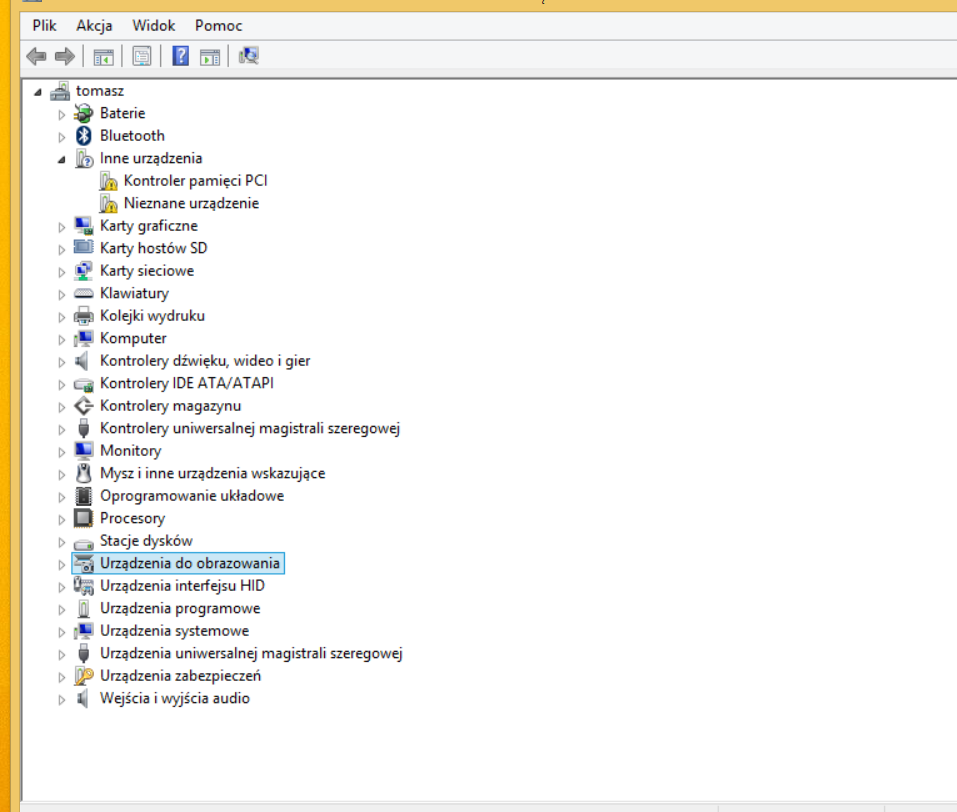The image size is (957, 812).
Task: Click the scan for hardware changes icon
Action: (249, 56)
